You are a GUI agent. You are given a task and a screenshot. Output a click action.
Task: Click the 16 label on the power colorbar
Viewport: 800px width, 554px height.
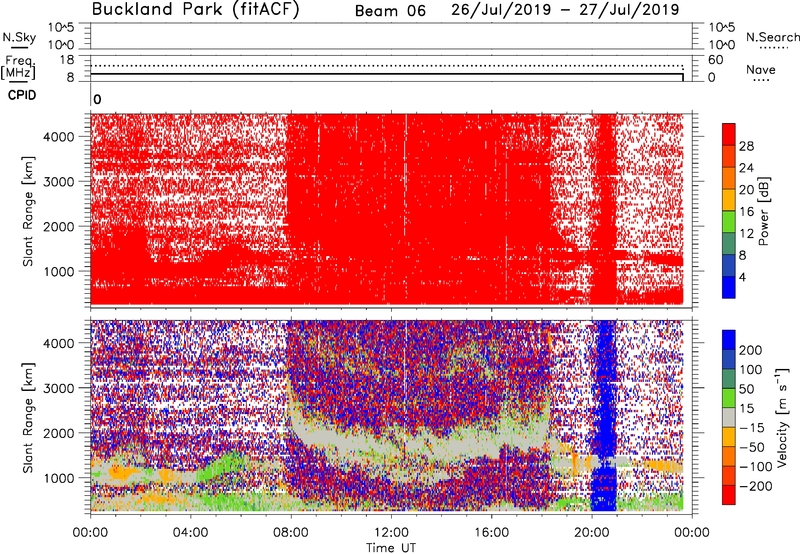point(746,212)
